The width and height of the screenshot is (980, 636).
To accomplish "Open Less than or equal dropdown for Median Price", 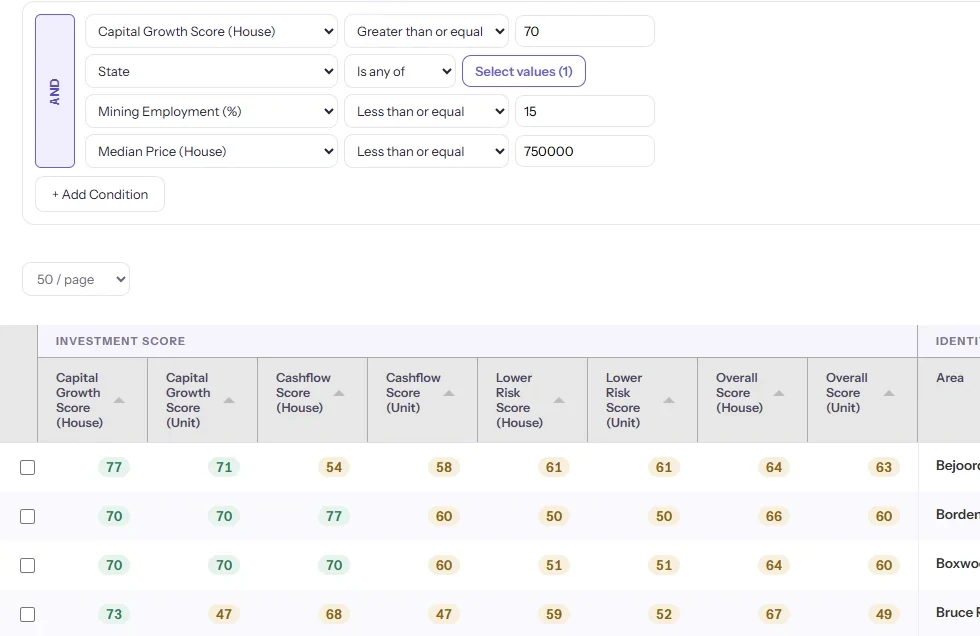I will click(426, 151).
